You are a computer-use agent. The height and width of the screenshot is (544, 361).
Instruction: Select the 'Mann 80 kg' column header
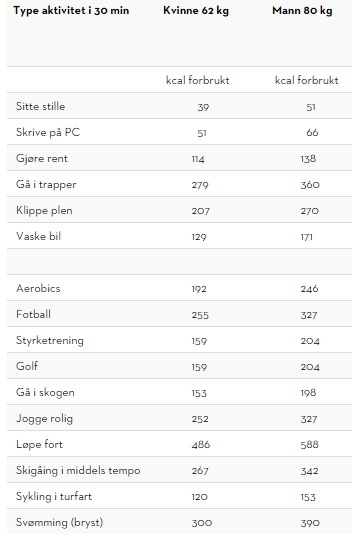pos(302,11)
